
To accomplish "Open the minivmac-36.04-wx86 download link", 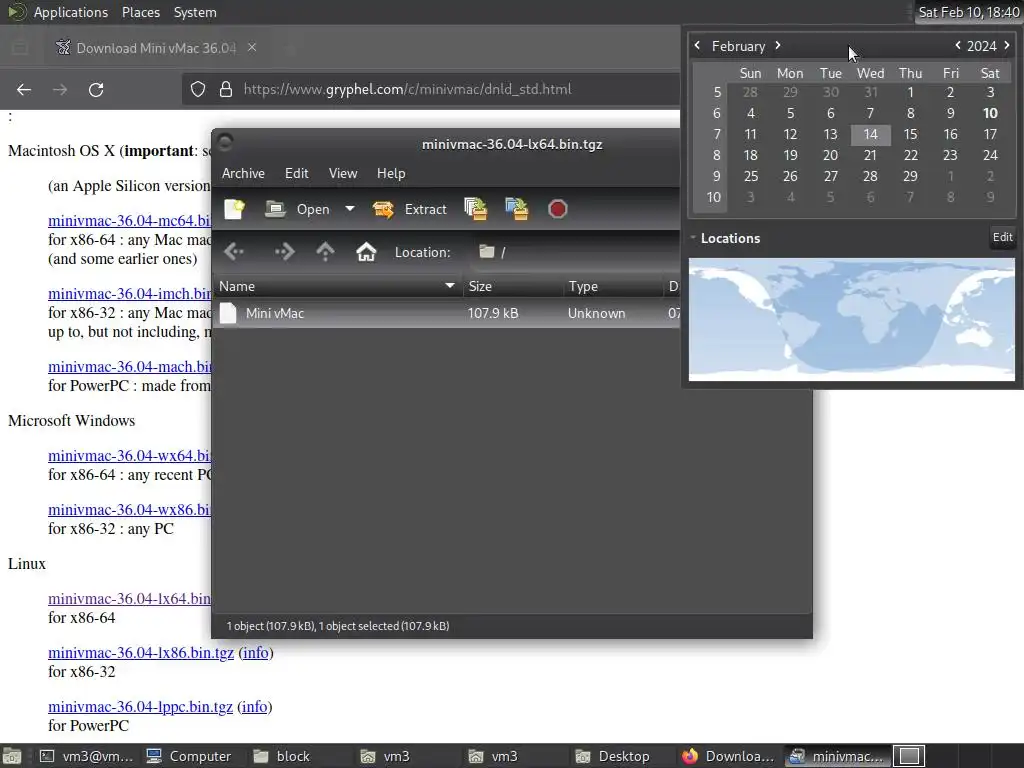I will point(129,510).
